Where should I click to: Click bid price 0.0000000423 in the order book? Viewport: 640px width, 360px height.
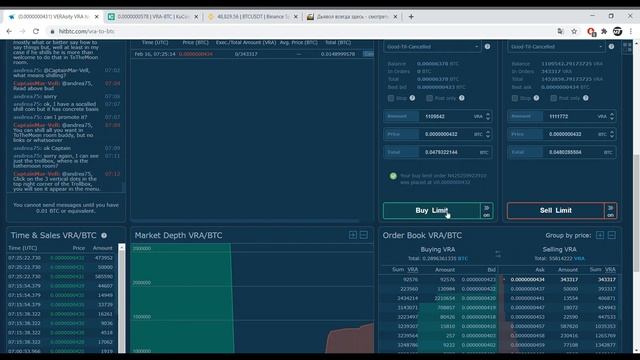click(478, 280)
